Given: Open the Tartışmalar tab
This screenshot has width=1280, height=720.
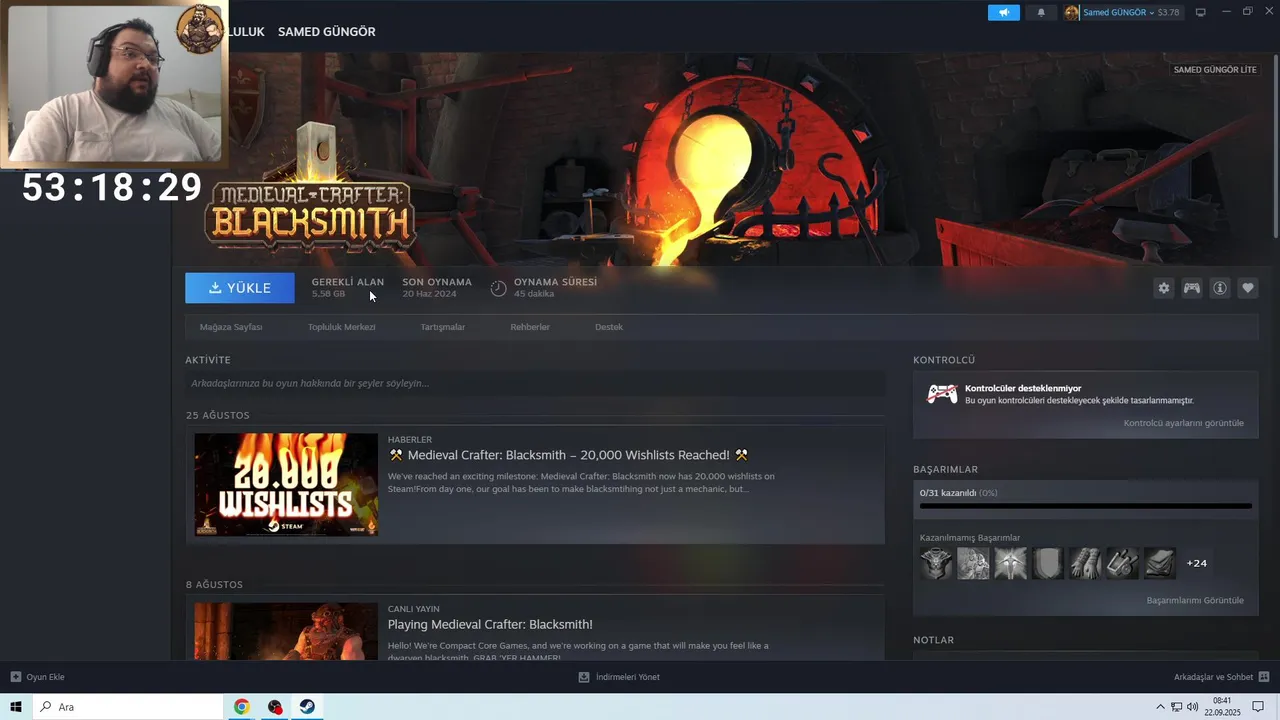Looking at the screenshot, I should [x=443, y=327].
